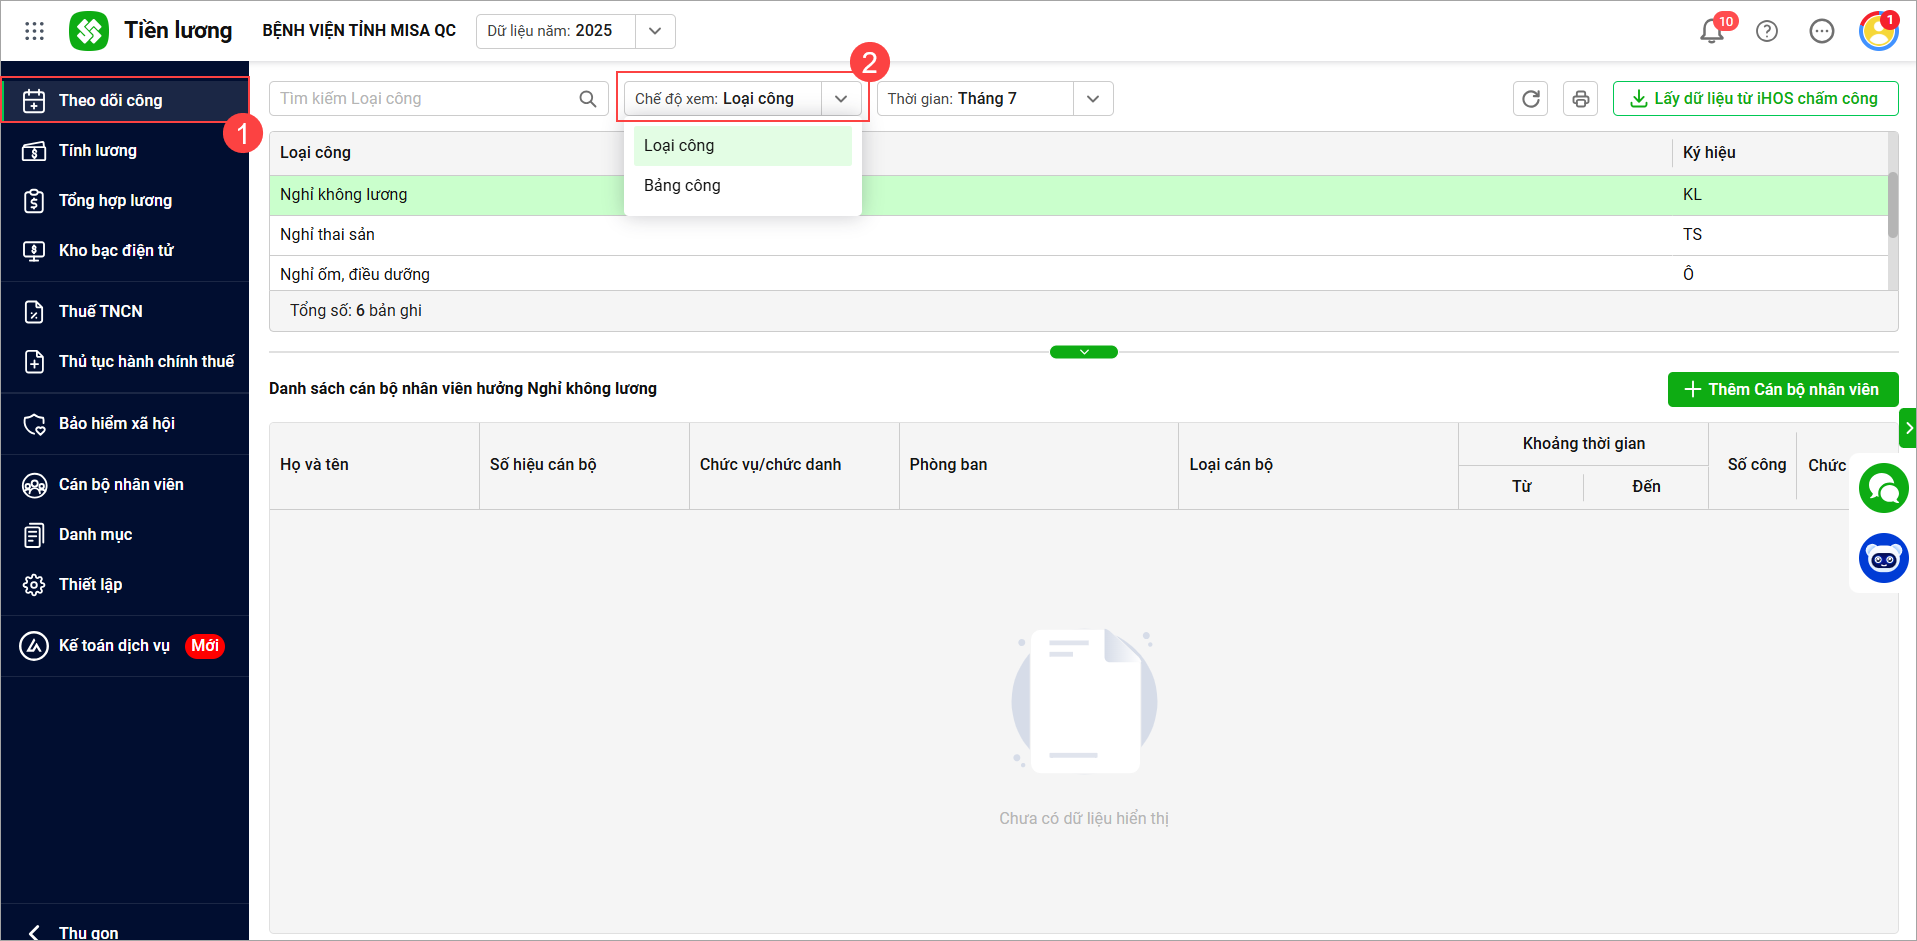Collapse the top panel with green handle
This screenshot has width=1917, height=941.
pyautogui.click(x=1084, y=352)
